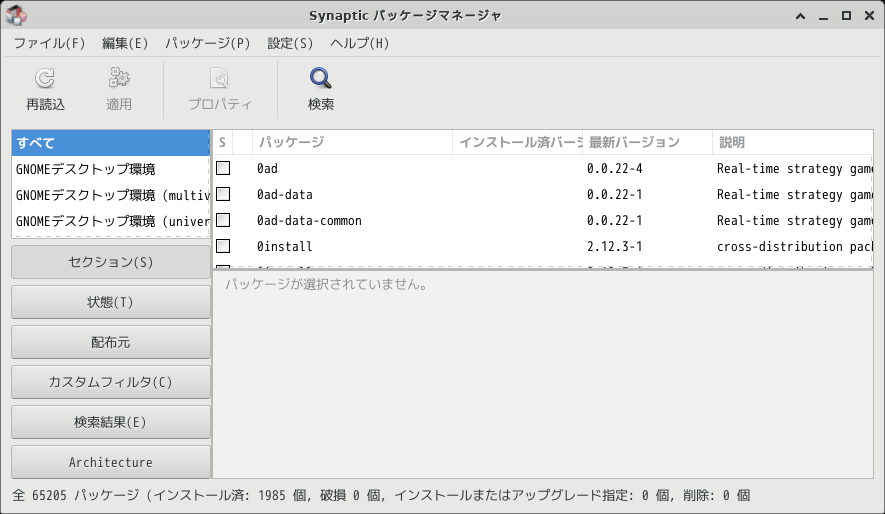Sort by インストール済バージョン column header

518,142
